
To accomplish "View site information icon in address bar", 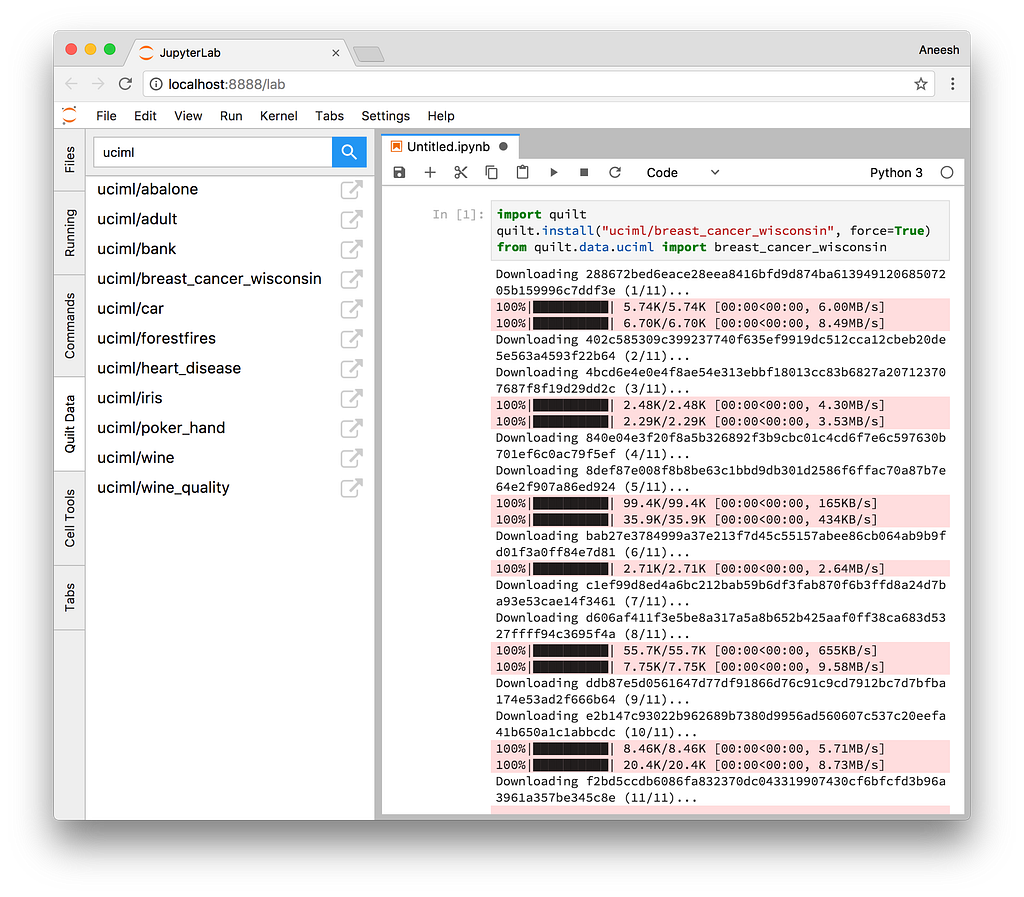I will [156, 84].
